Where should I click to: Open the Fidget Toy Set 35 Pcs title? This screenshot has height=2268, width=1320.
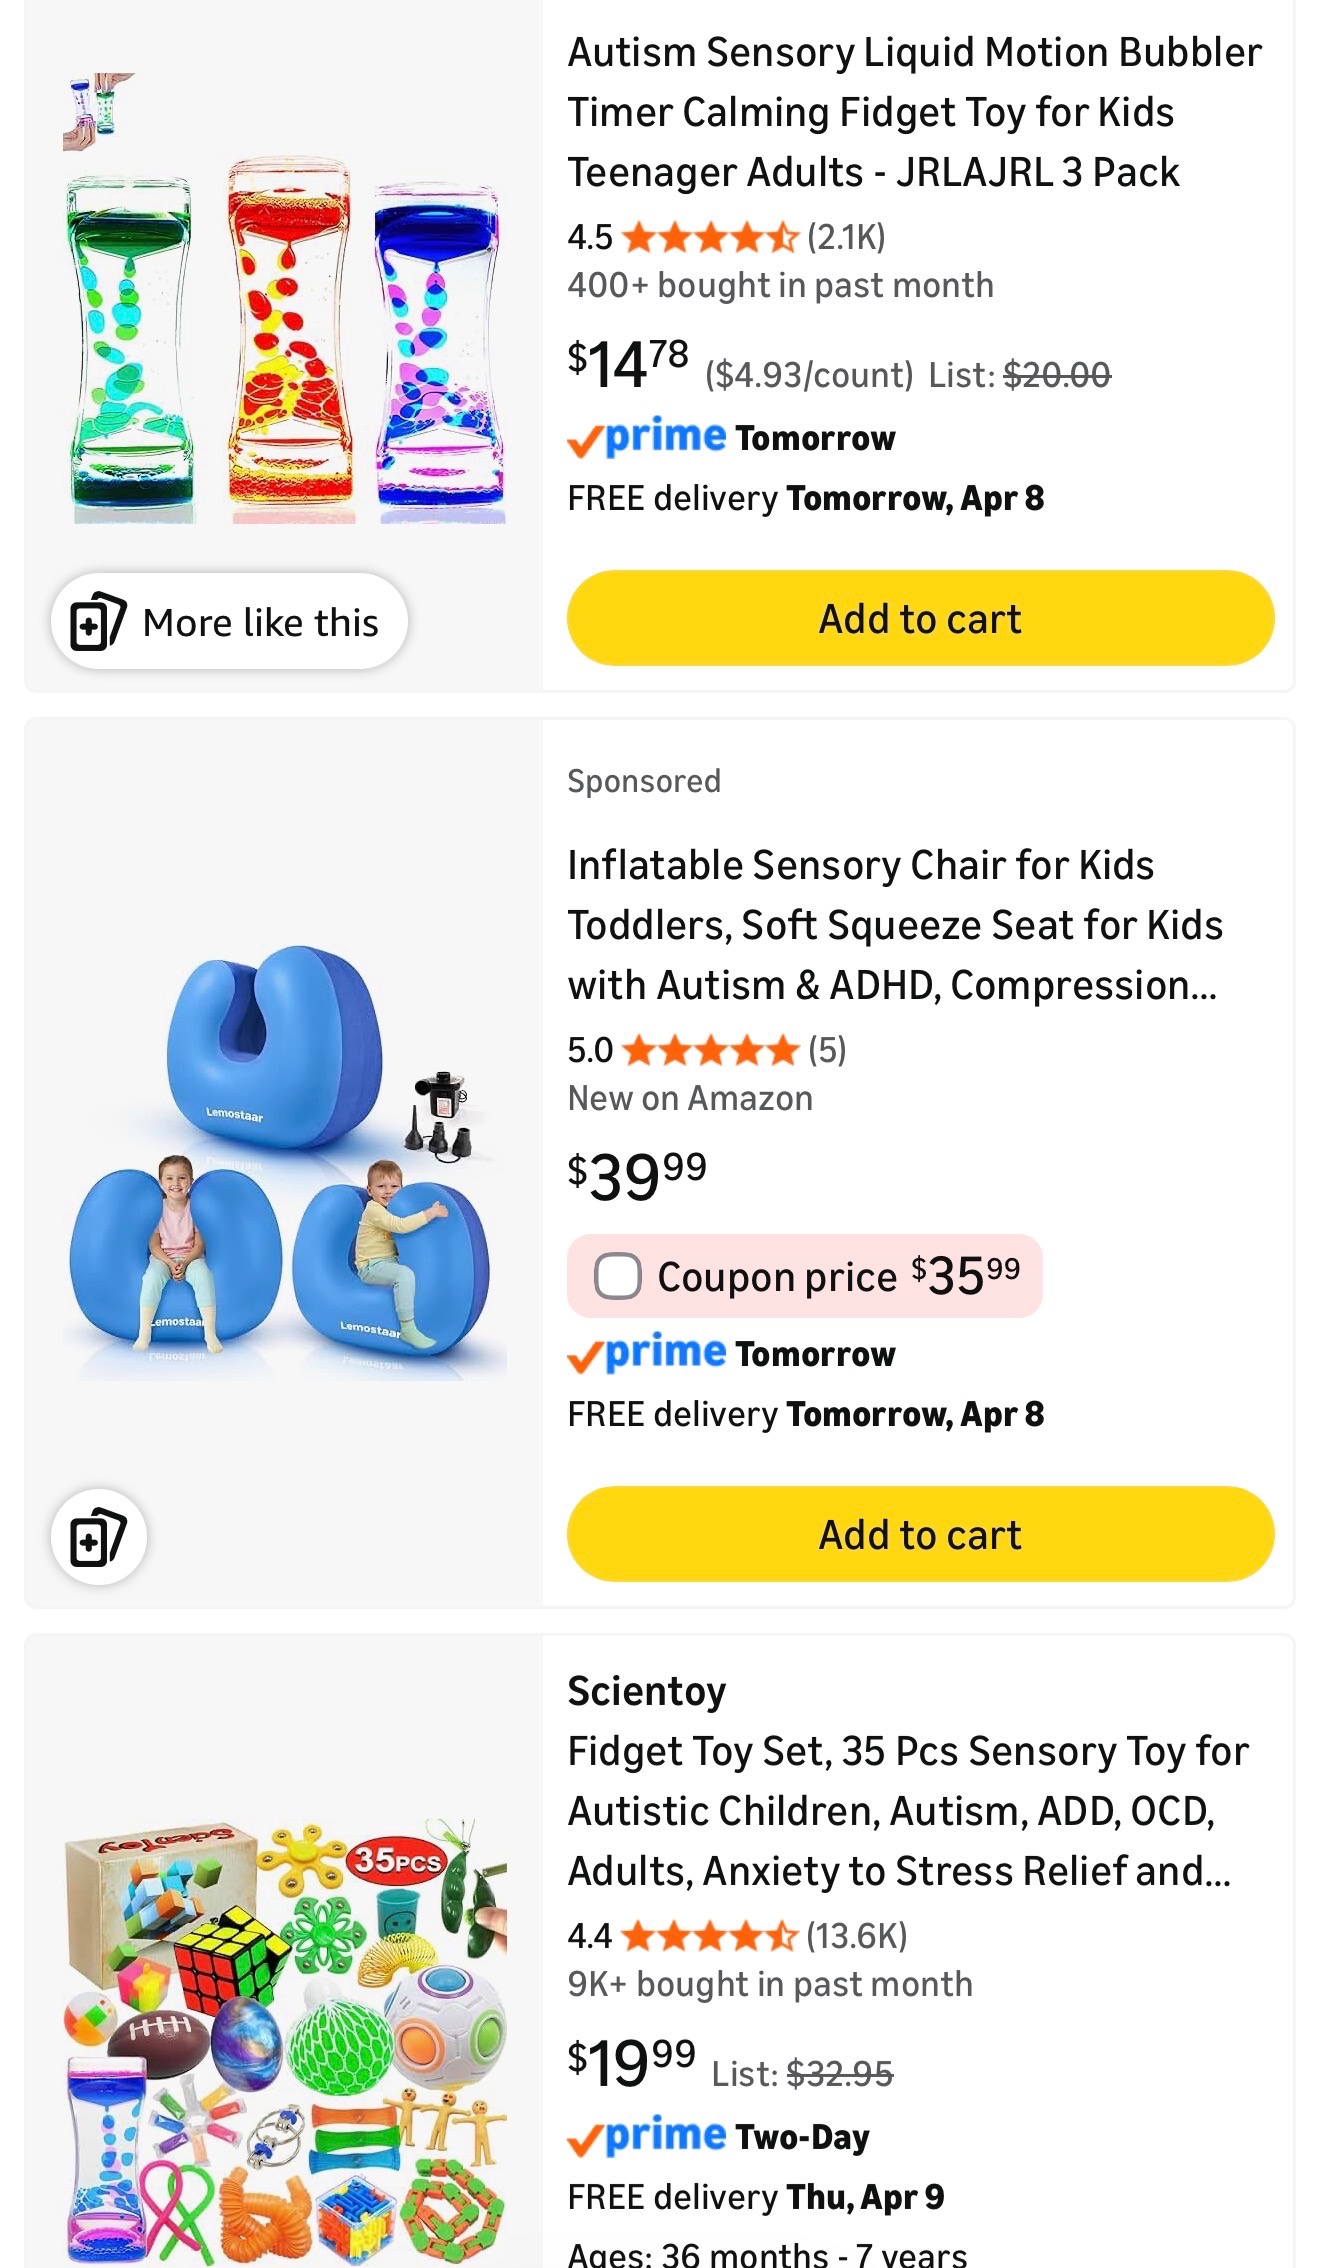pyautogui.click(x=907, y=1811)
